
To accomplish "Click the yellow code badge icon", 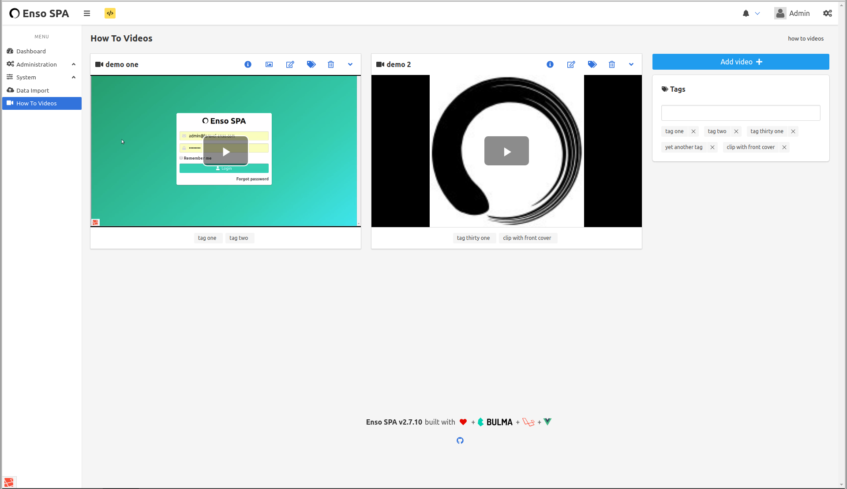I will (110, 14).
